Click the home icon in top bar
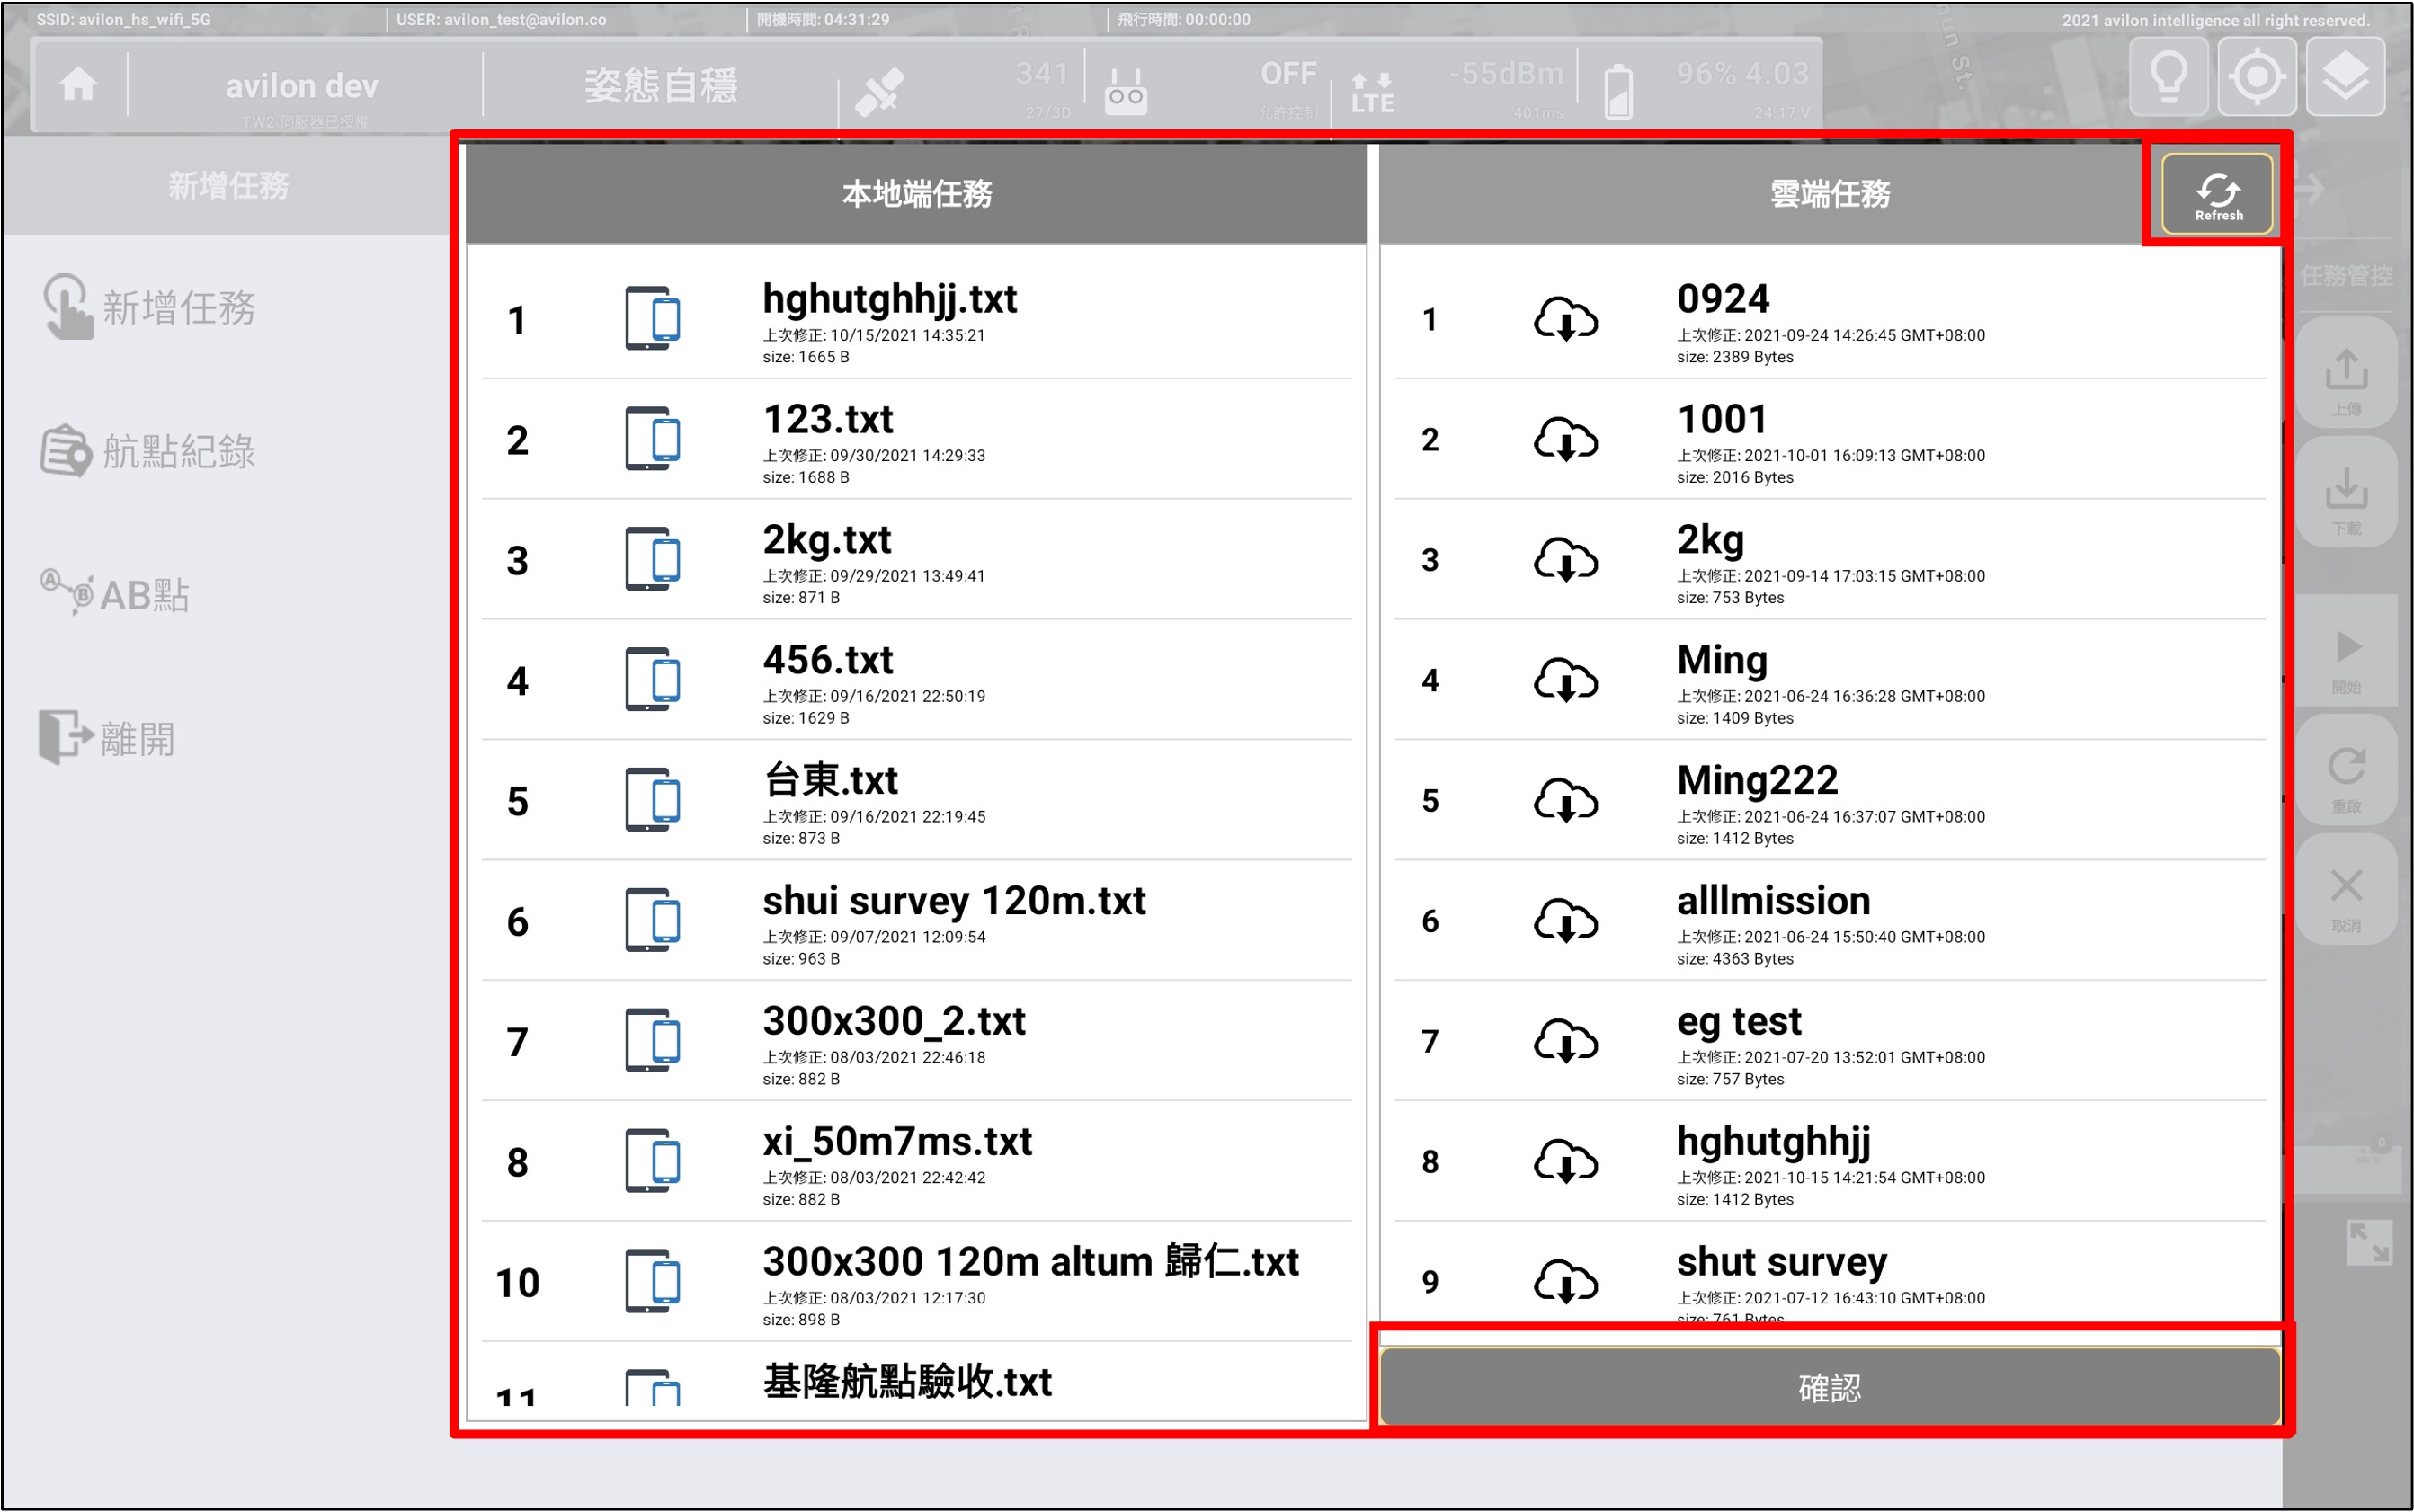Image resolution: width=2414 pixels, height=1512 pixels. [78, 84]
